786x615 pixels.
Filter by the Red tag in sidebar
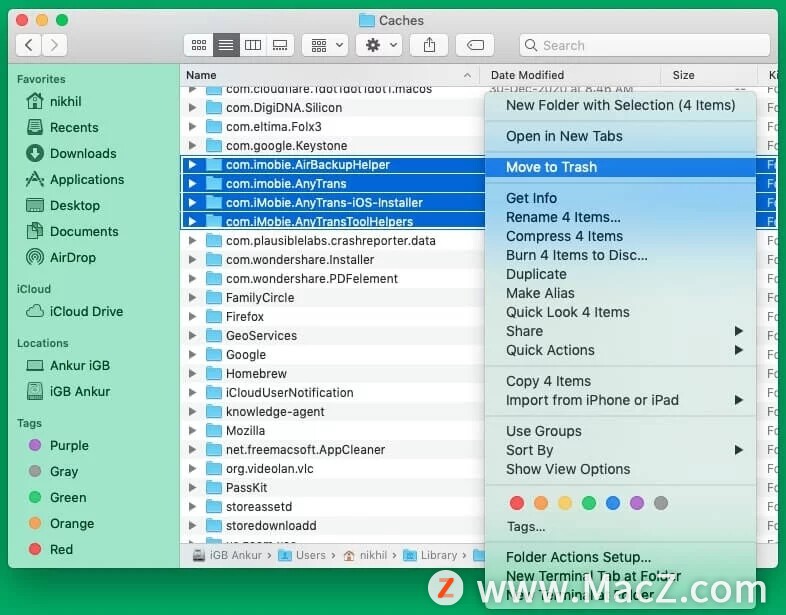[51, 550]
